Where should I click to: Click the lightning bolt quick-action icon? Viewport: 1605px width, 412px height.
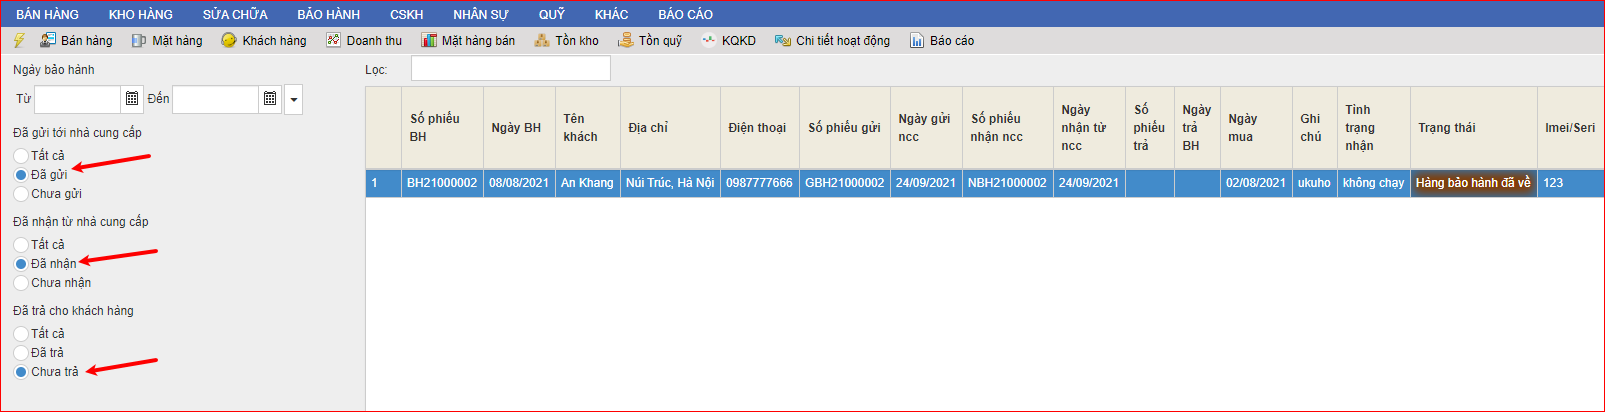(x=19, y=41)
